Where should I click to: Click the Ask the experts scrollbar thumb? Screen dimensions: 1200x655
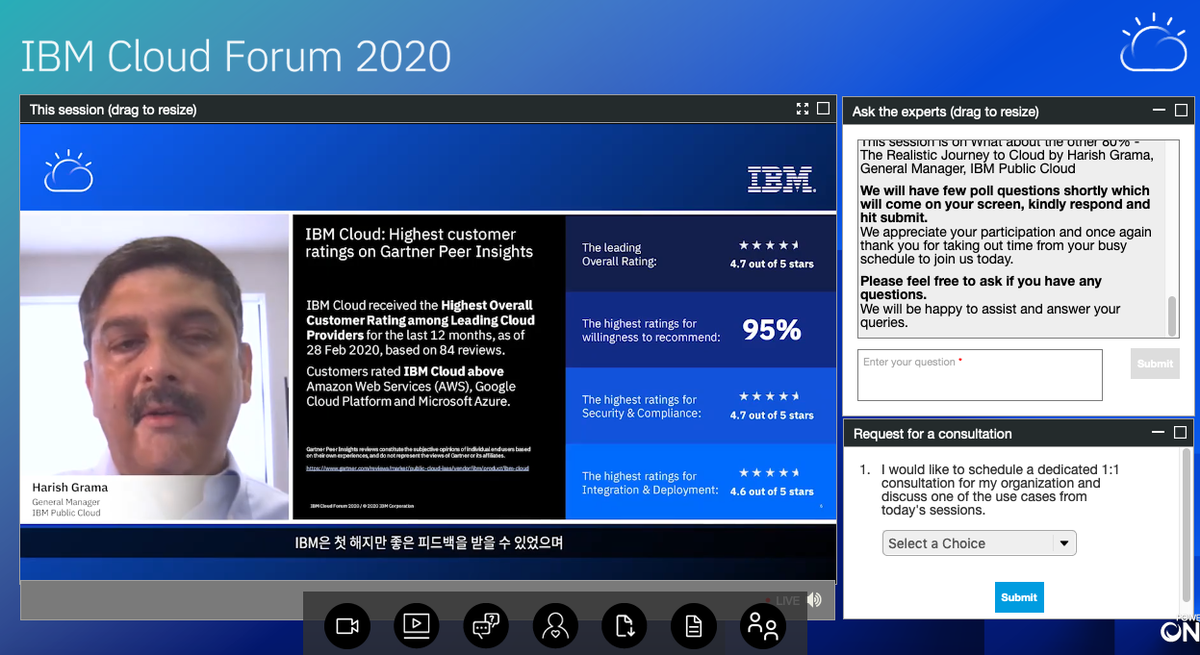click(1173, 316)
